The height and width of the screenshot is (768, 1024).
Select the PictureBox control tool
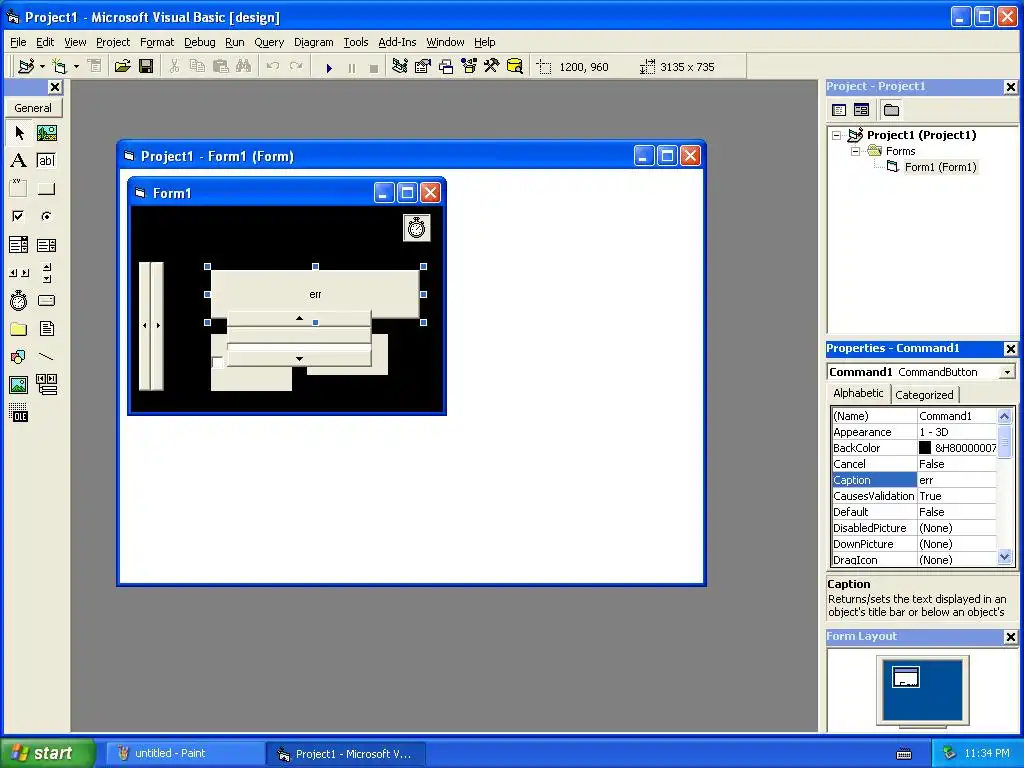point(46,133)
